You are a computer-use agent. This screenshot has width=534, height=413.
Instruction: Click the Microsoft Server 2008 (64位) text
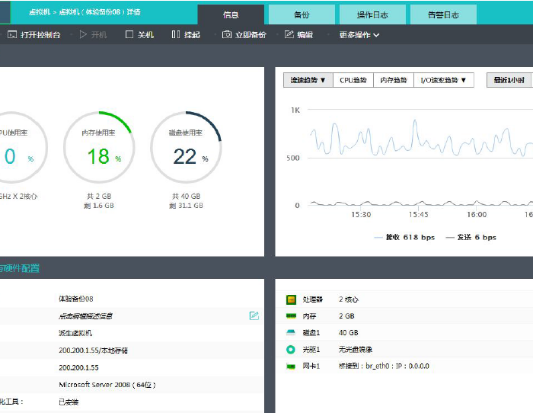pyautogui.click(x=107, y=385)
